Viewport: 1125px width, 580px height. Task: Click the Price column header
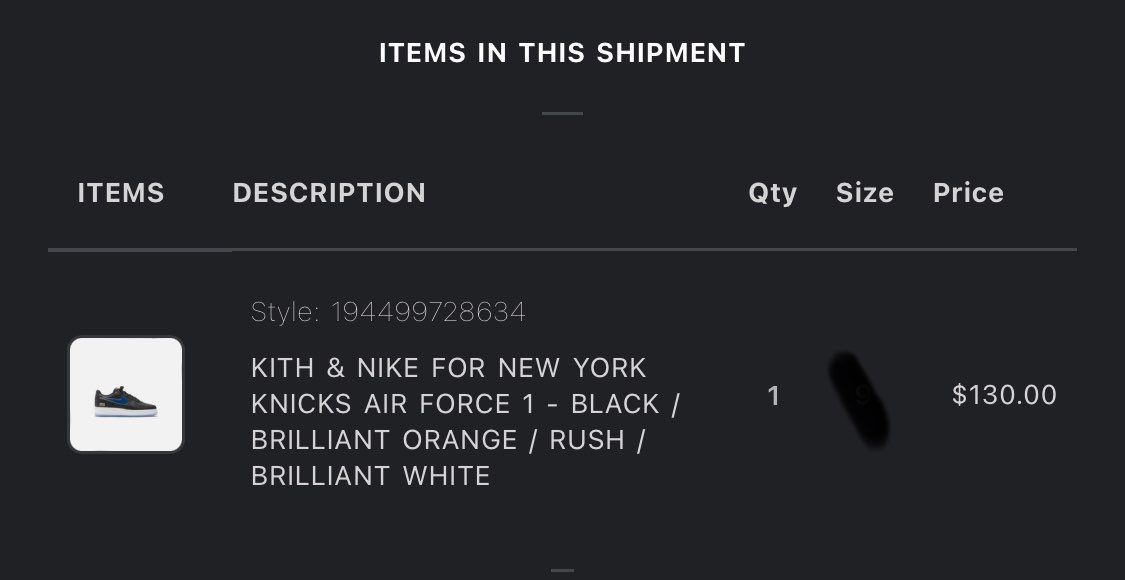(x=968, y=193)
